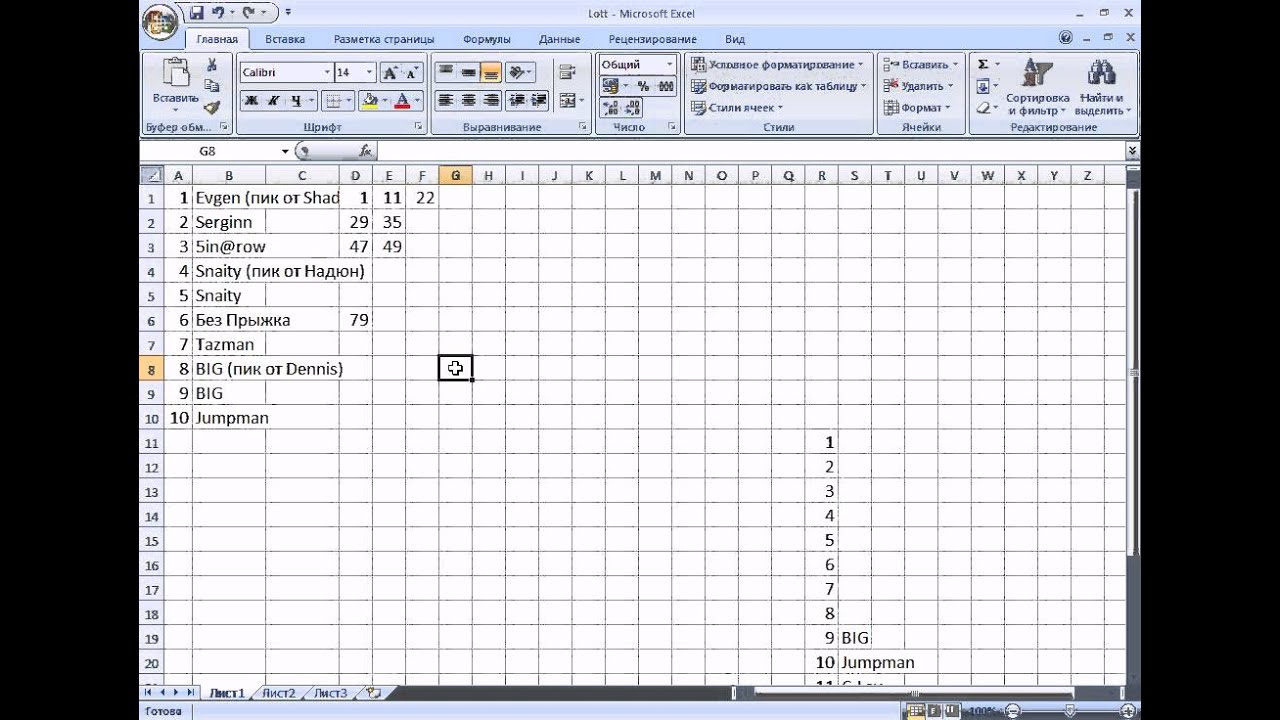The image size is (1280, 720).
Task: Apply red font color A
Action: tap(402, 101)
